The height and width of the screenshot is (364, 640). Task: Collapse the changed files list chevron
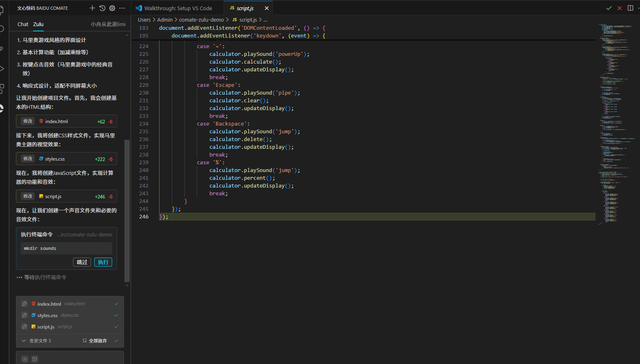click(23, 341)
